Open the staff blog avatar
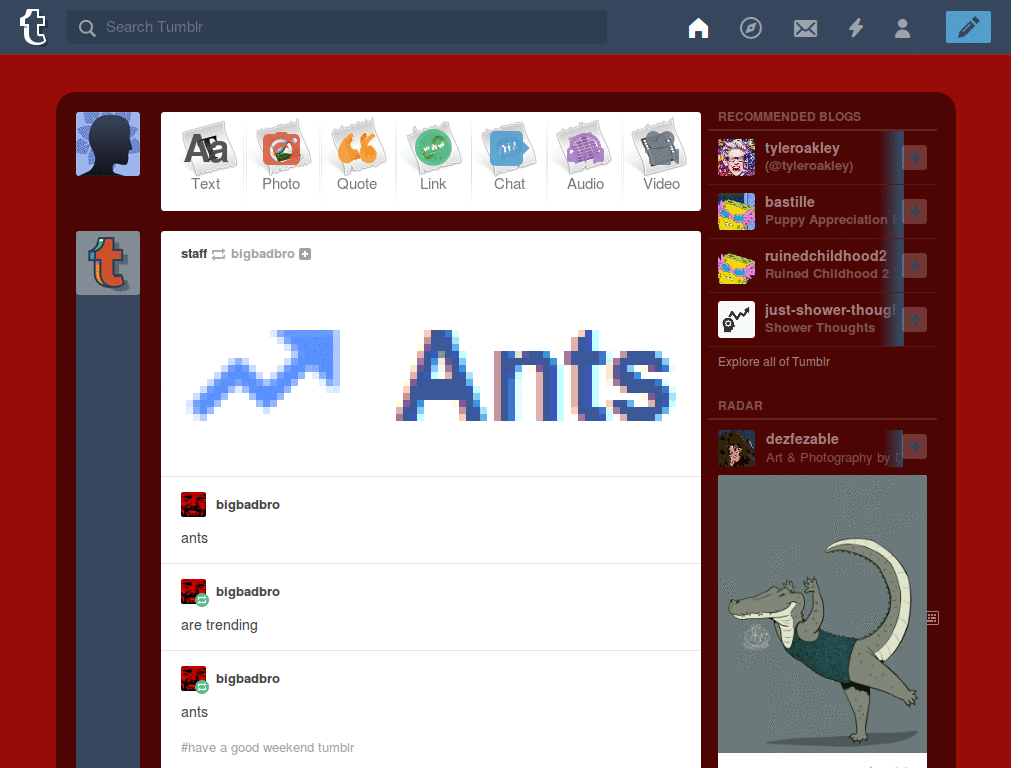The image size is (1024, 768). click(108, 263)
